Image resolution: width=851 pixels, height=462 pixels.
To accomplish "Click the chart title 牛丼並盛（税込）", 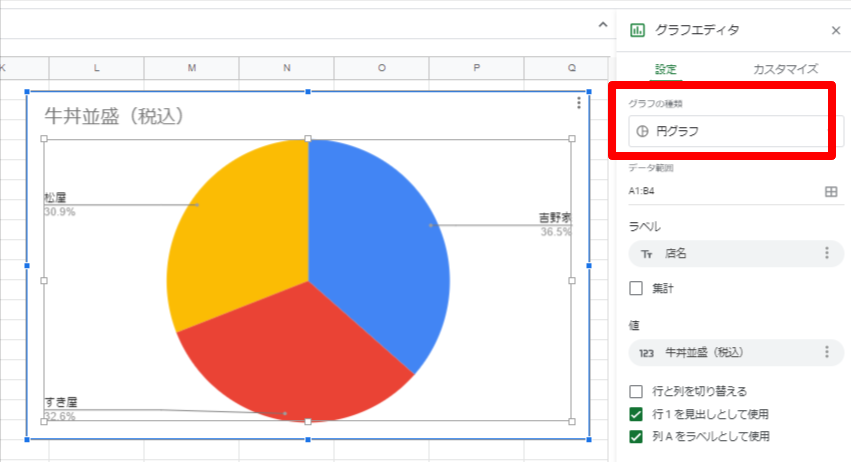I will click(x=114, y=116).
